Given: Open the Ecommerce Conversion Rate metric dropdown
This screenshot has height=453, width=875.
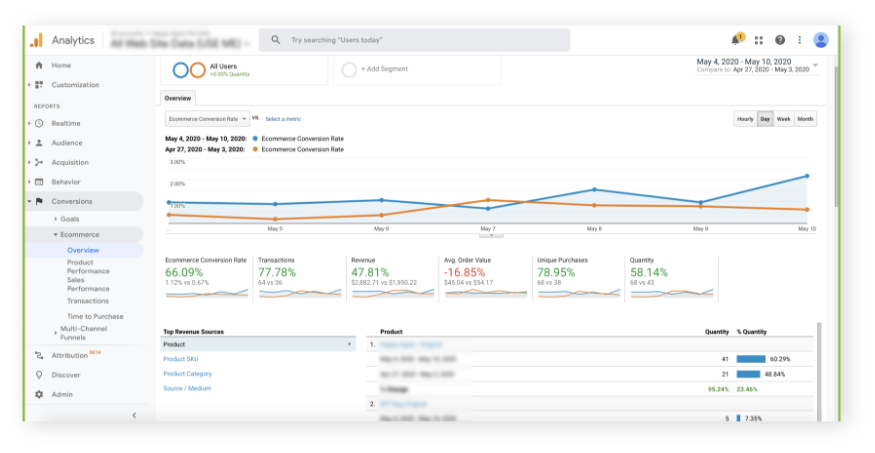Looking at the screenshot, I should 207,118.
